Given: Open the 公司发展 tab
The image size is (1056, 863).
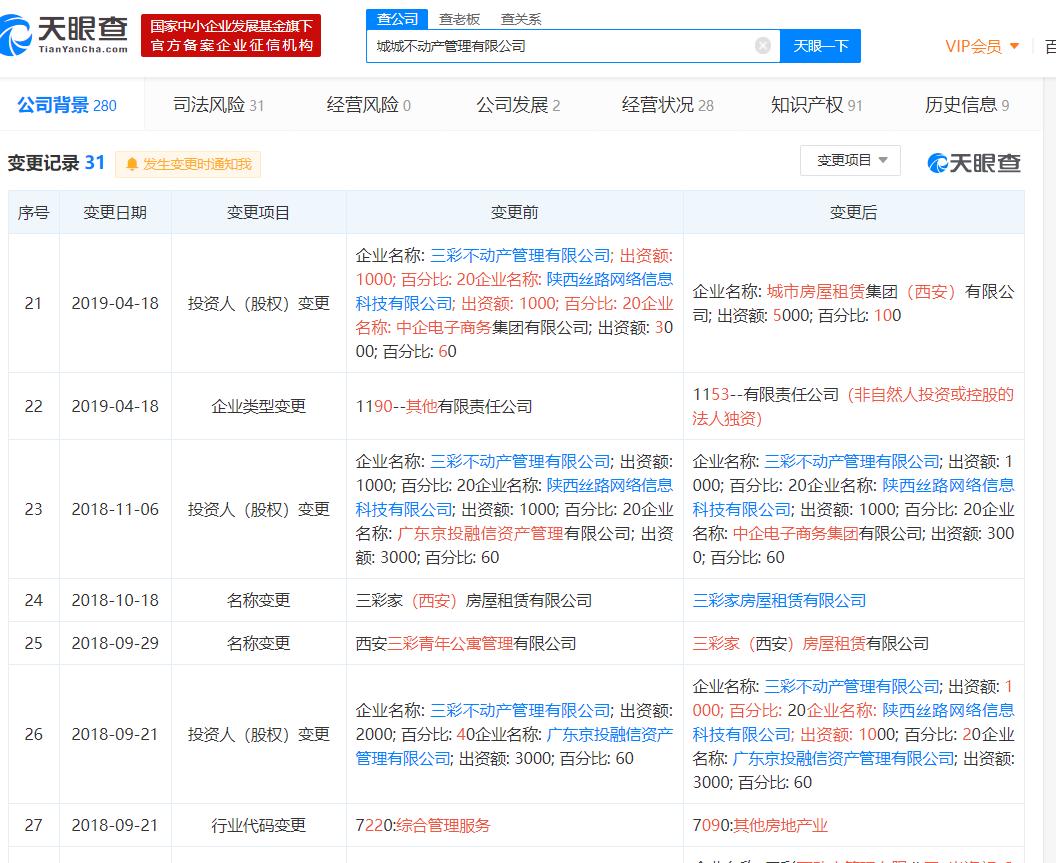Looking at the screenshot, I should (x=517, y=105).
